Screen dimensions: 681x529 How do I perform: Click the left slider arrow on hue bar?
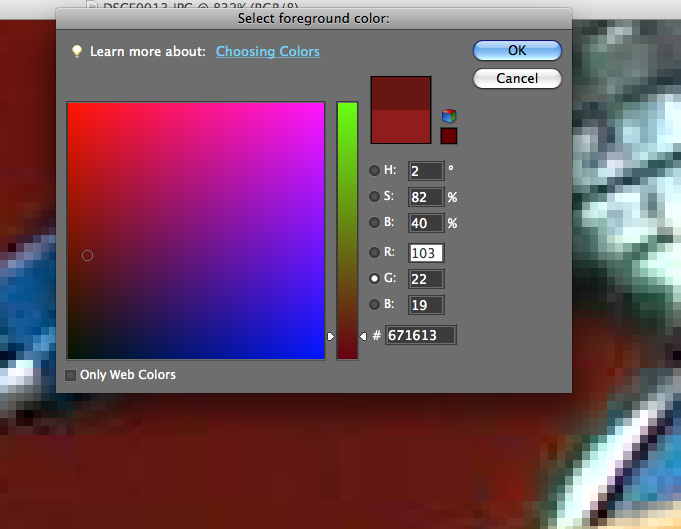(331, 336)
